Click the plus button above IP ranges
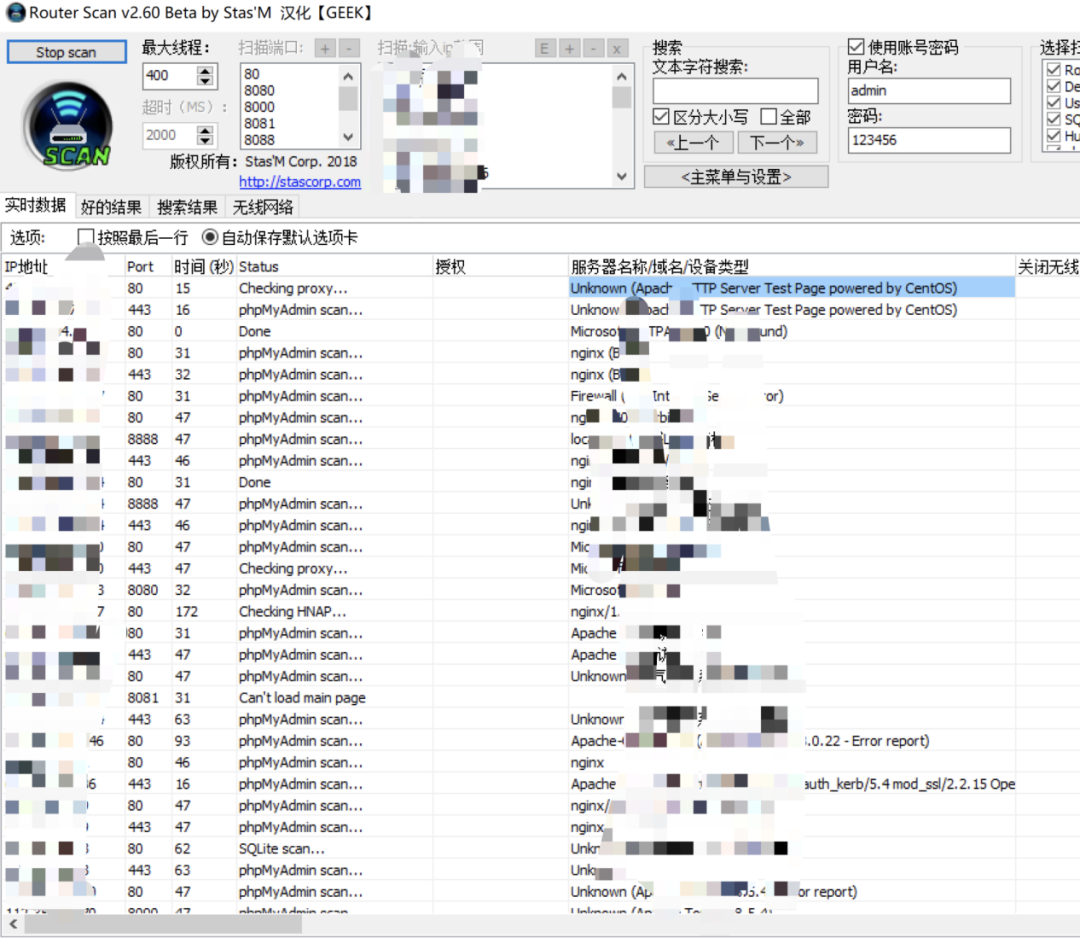Screen dimensions: 1080x938 (569, 48)
